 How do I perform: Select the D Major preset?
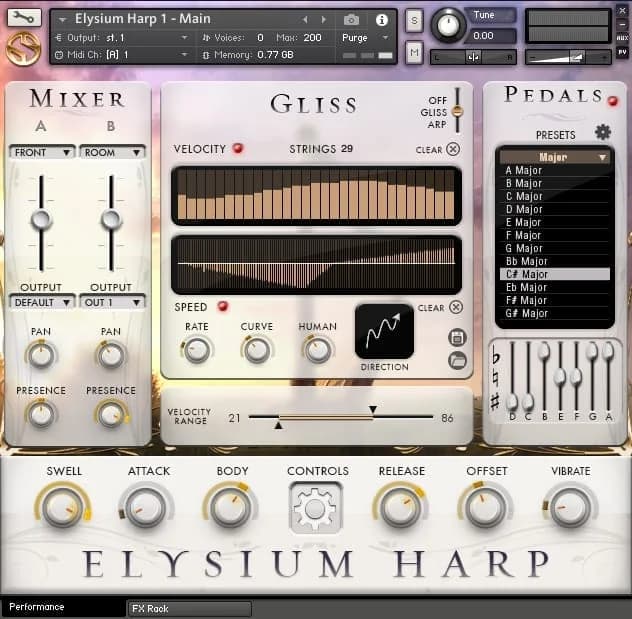coord(555,210)
